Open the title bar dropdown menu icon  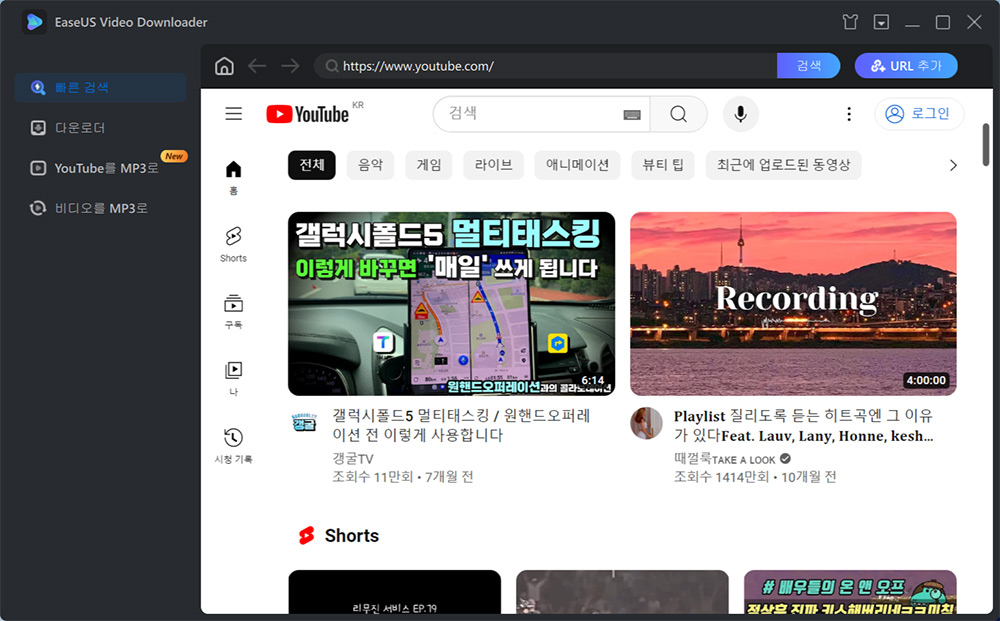coord(881,22)
